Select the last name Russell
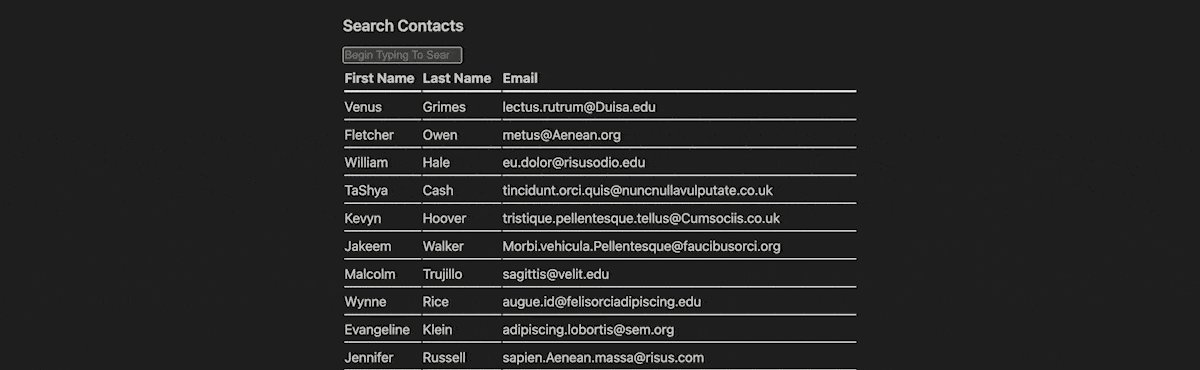This screenshot has height=370, width=1200. coord(444,359)
